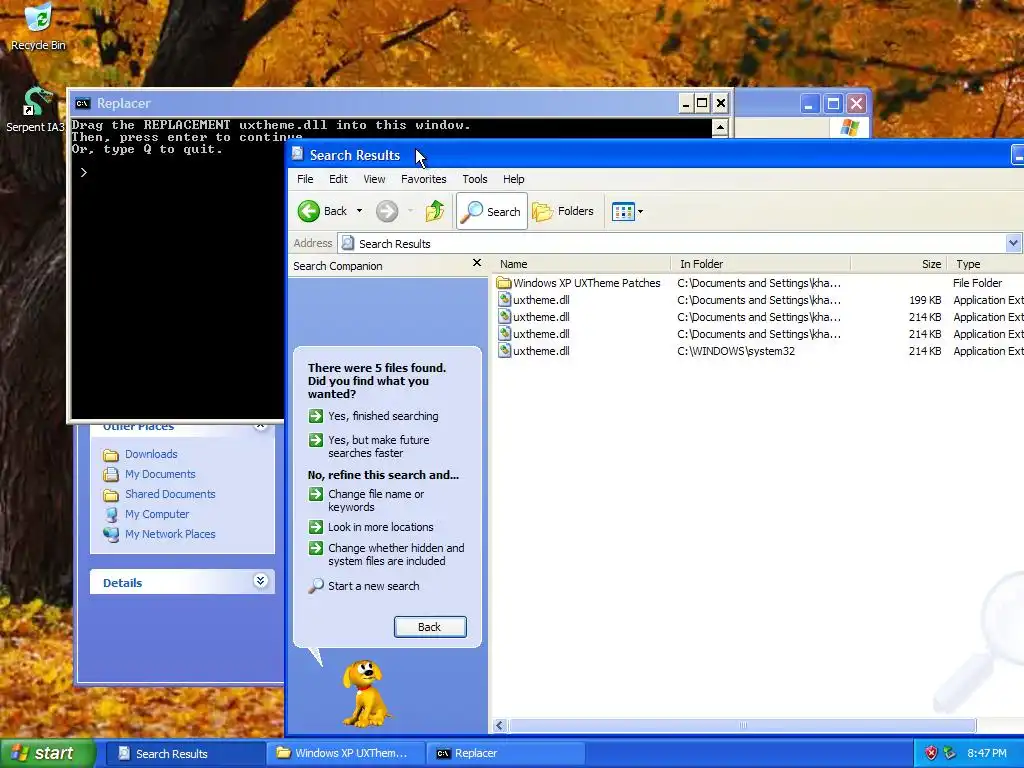Open My Documents in Other Places
Viewport: 1024px width, 768px height.
pos(160,474)
